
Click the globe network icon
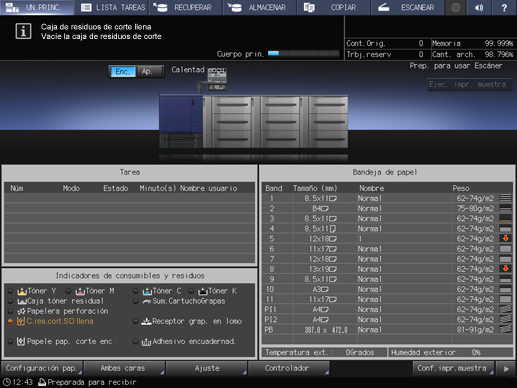tap(455, 7)
